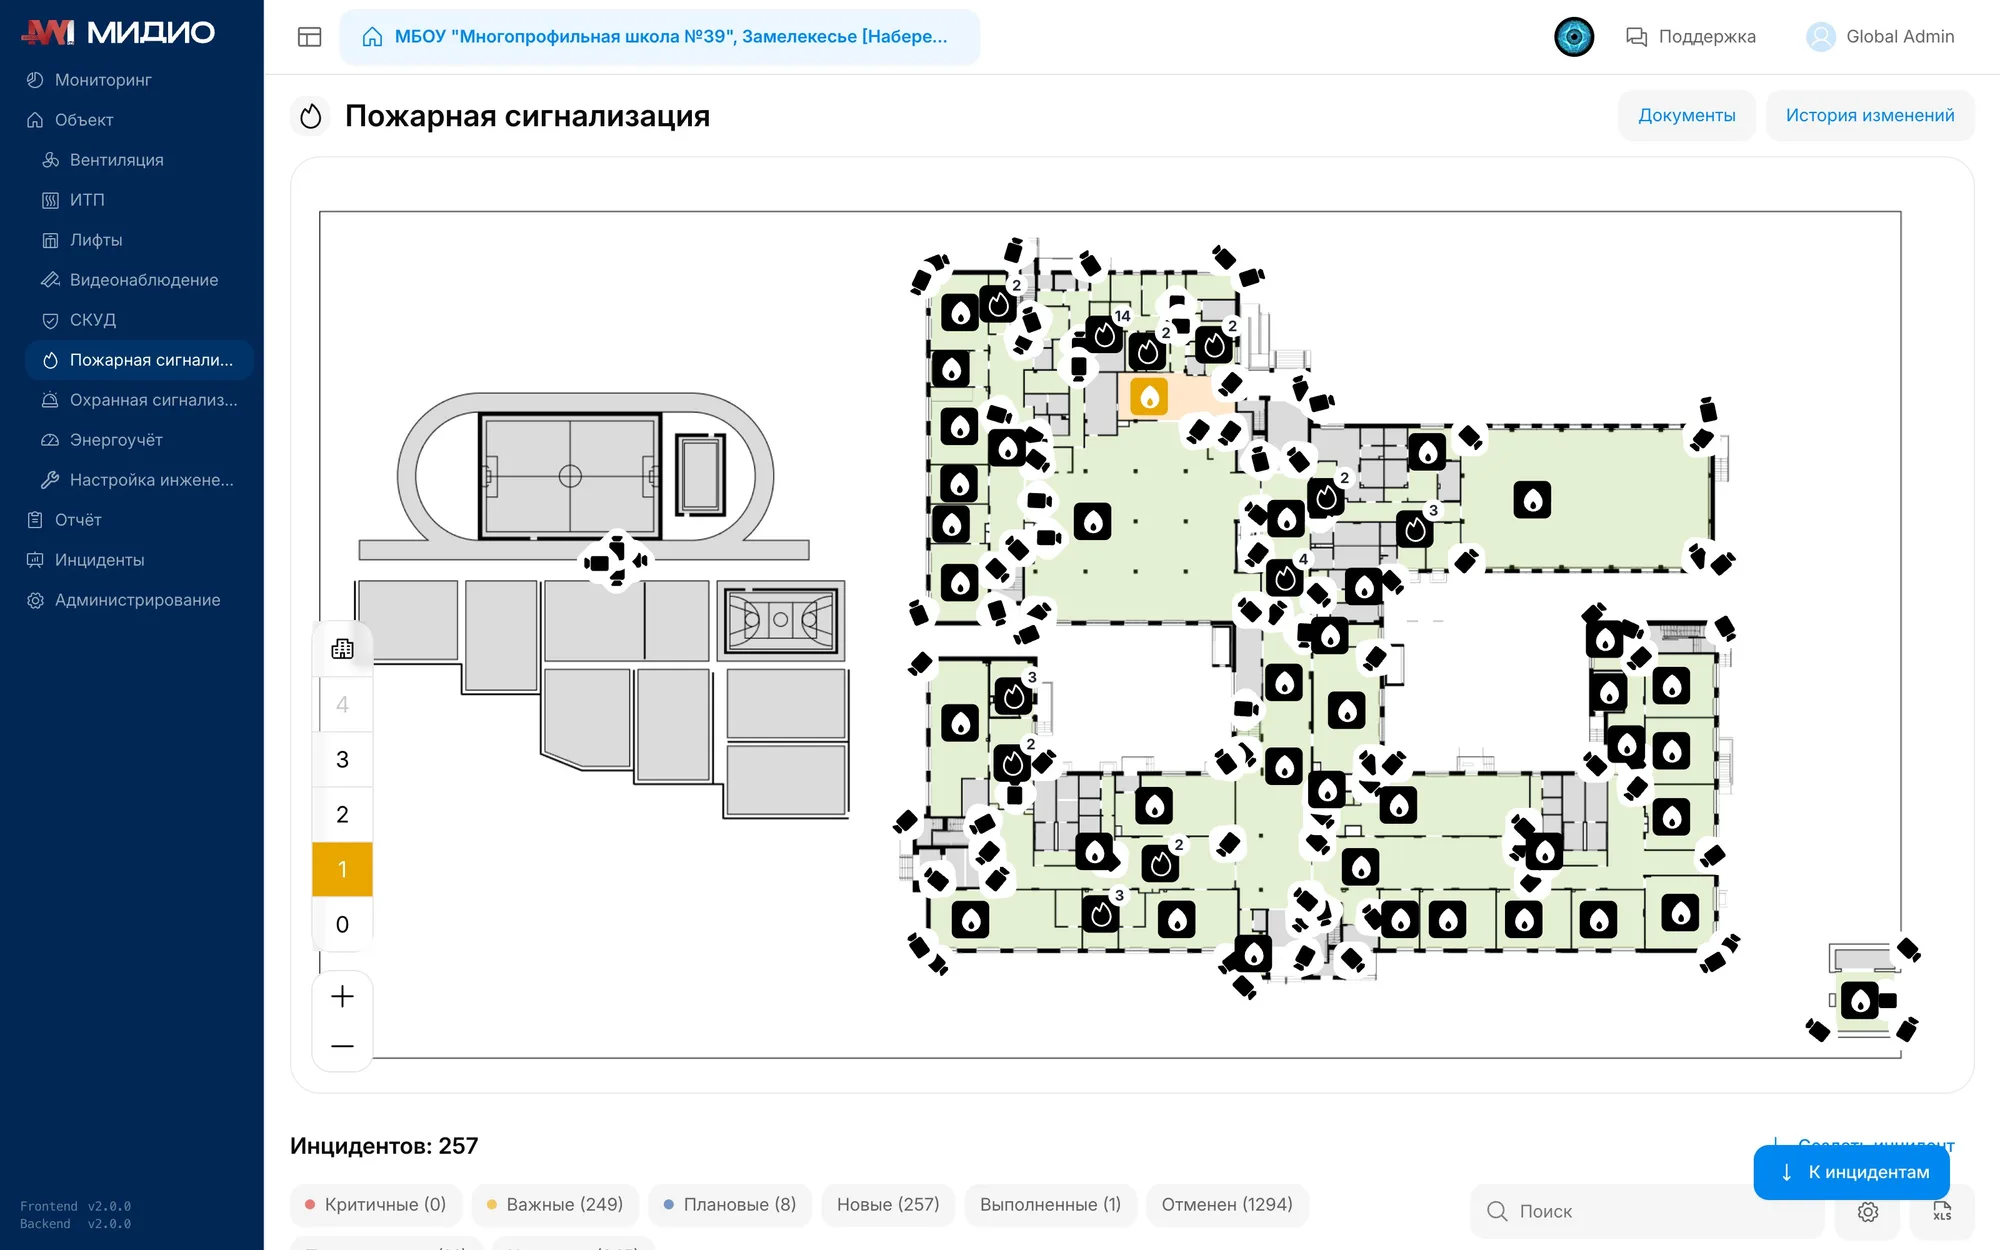Go to Видеонаблюдение section
The image size is (2000, 1250).
pos(143,280)
